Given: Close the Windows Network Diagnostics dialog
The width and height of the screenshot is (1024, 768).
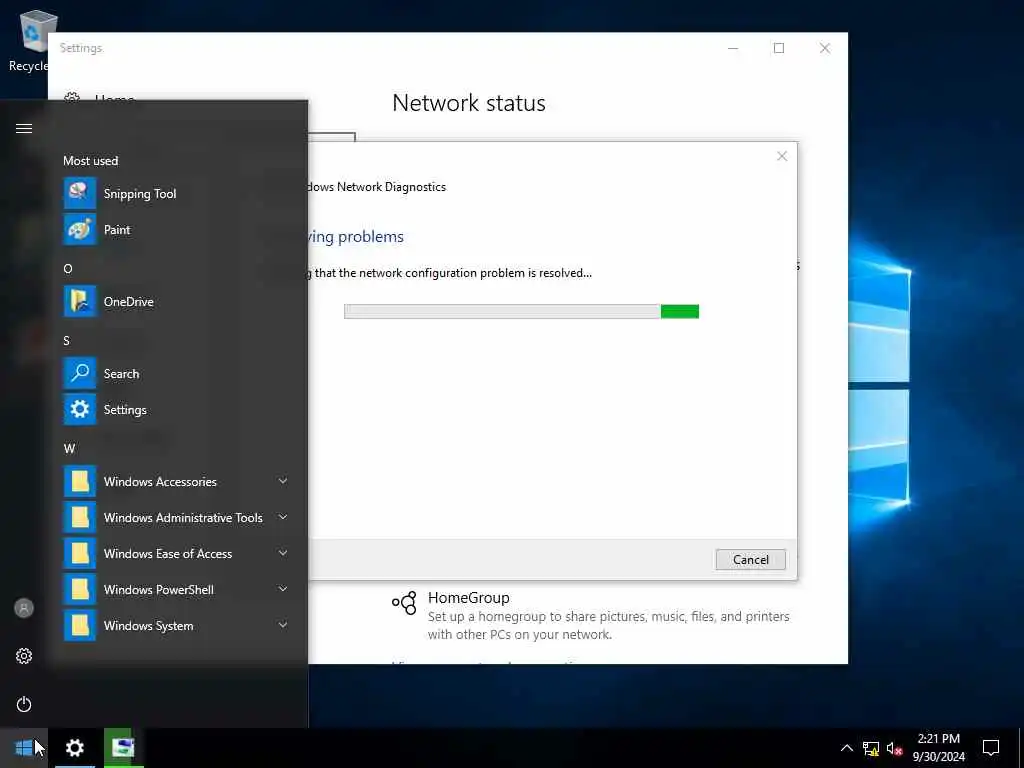Looking at the screenshot, I should pyautogui.click(x=782, y=156).
